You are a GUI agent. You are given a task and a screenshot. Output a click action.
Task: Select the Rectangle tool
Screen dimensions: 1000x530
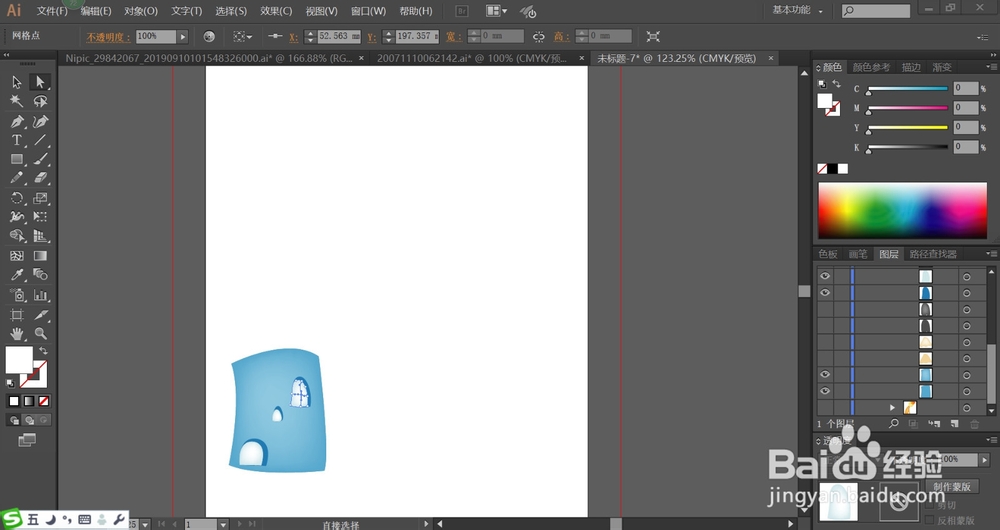click(17, 159)
